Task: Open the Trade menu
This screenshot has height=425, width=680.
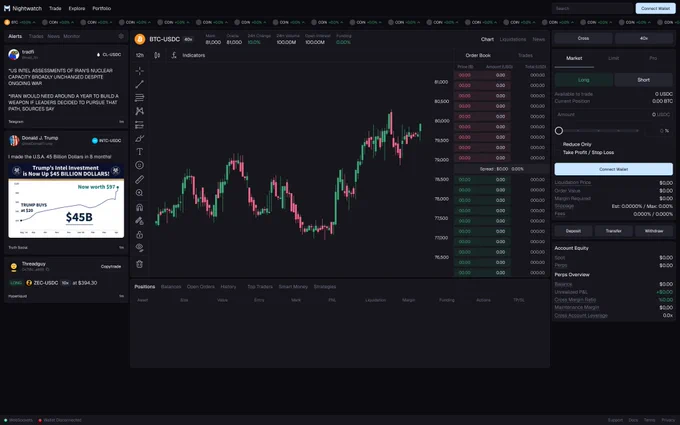Action: [x=55, y=8]
